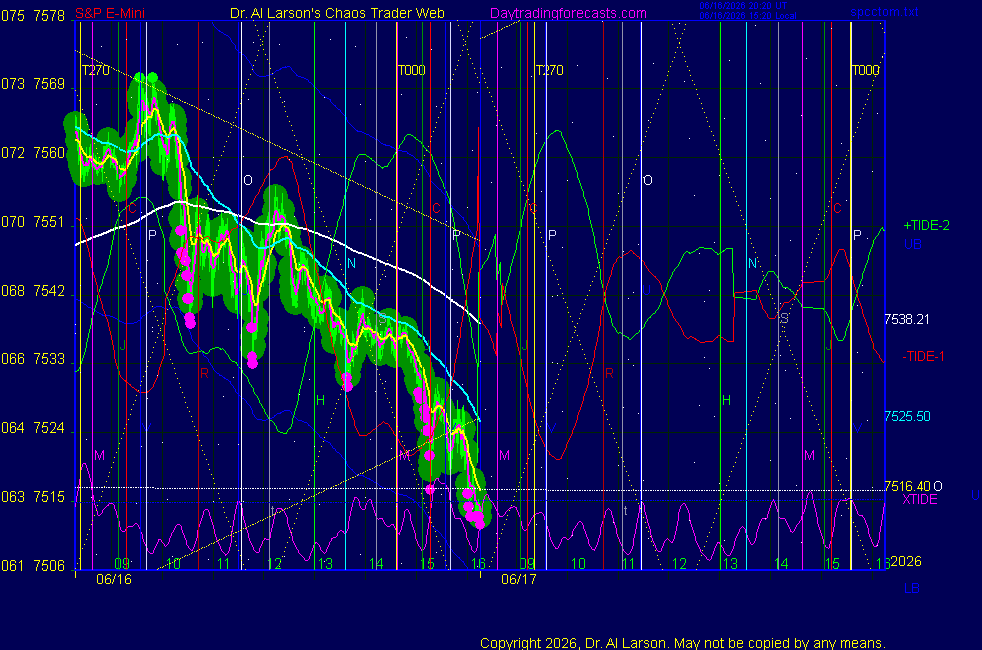The height and width of the screenshot is (650, 982).
Task: Click the '06/17' date label
Action: click(x=519, y=579)
